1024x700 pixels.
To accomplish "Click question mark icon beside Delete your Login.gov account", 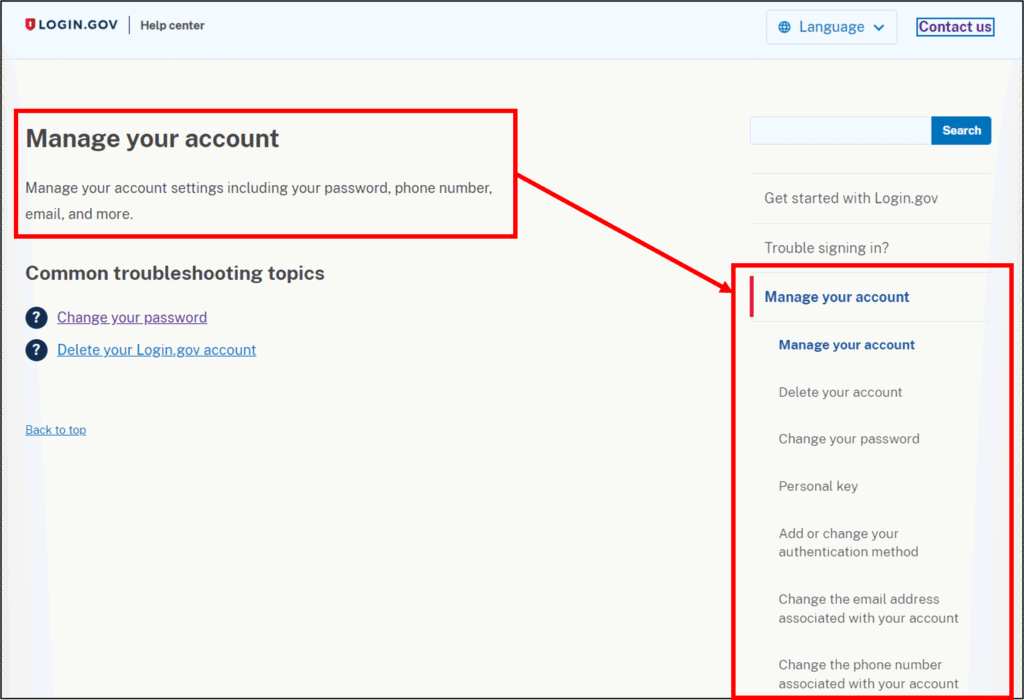I will pos(37,350).
